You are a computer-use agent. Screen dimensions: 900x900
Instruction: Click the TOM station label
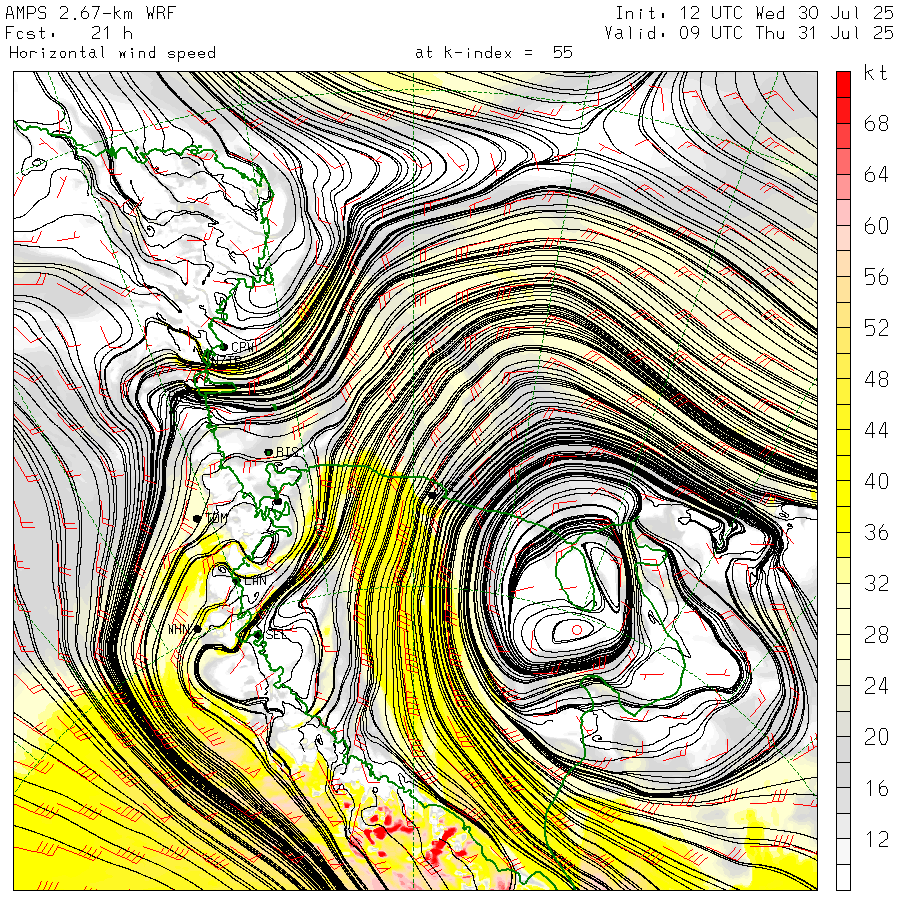pyautogui.click(x=216, y=518)
